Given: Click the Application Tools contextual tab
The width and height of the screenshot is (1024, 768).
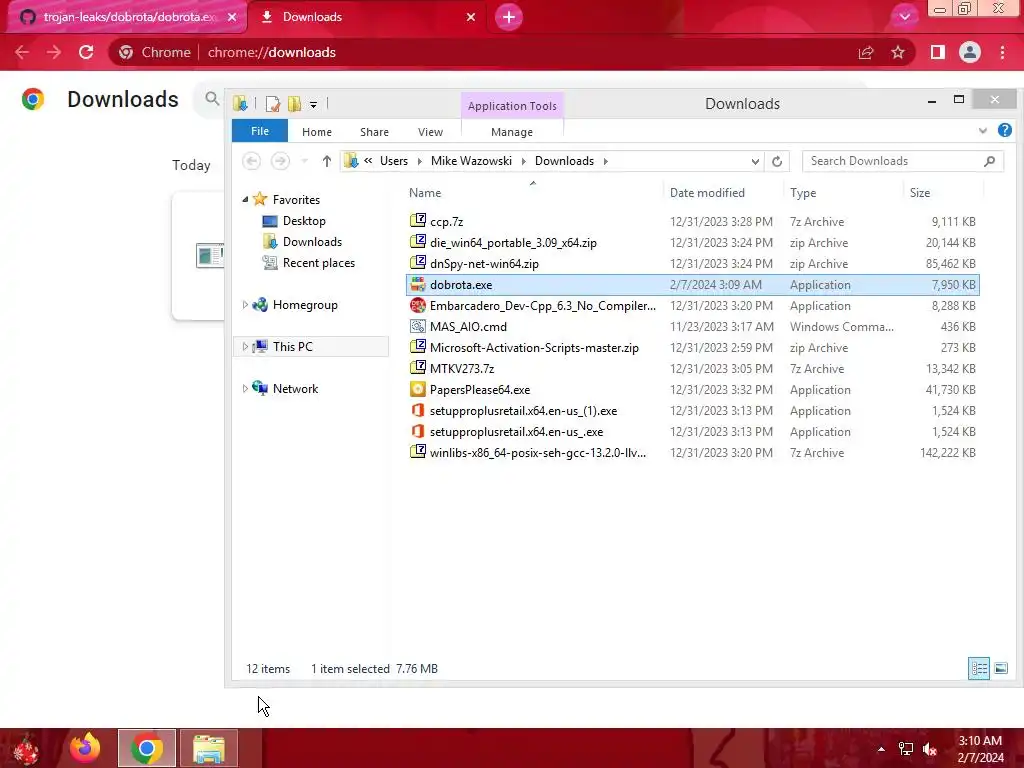Looking at the screenshot, I should point(512,106).
